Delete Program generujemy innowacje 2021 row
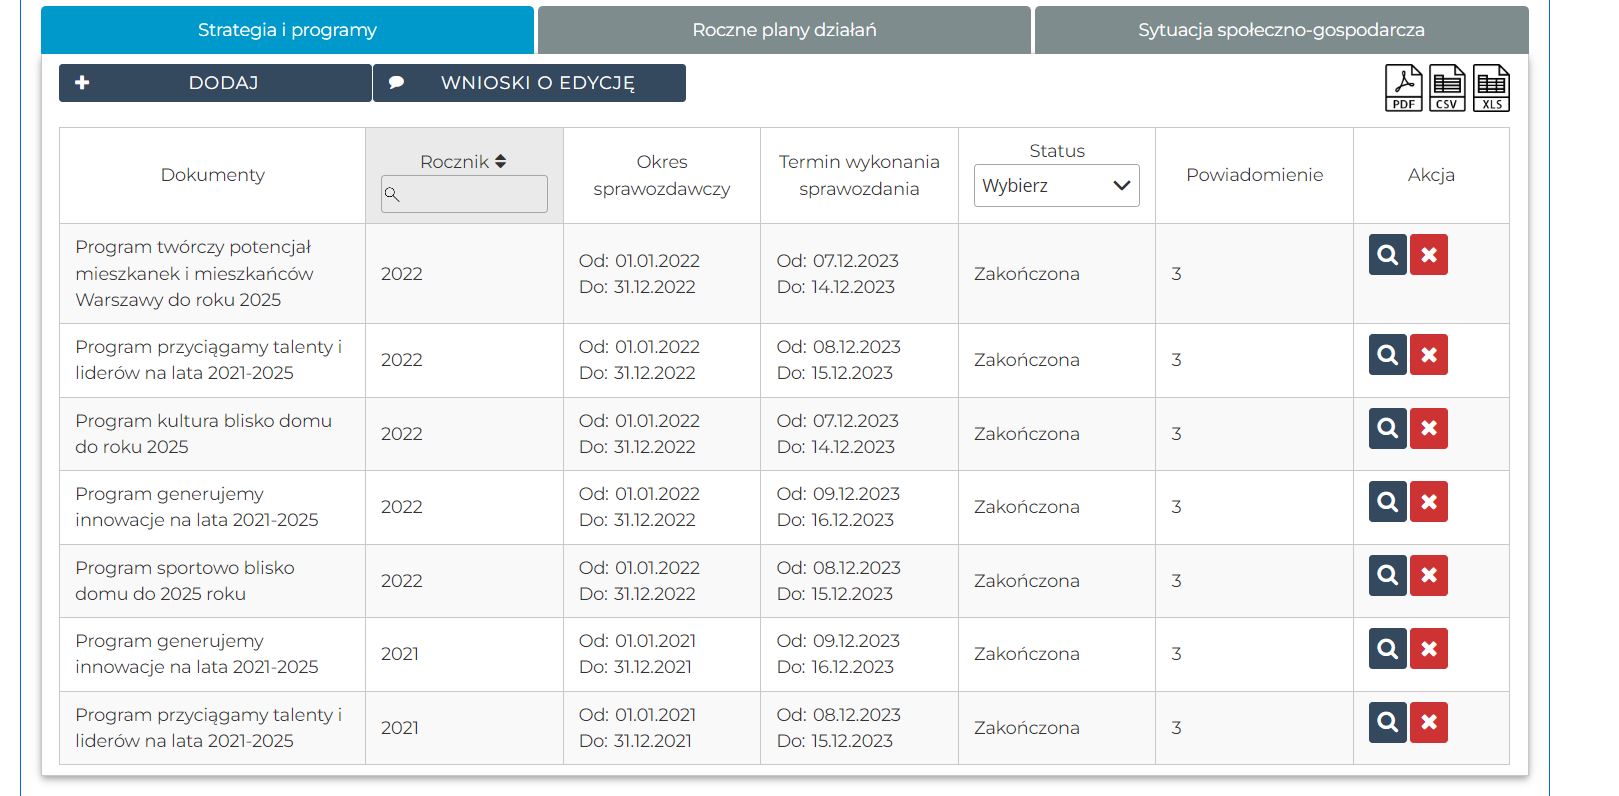 1429,649
